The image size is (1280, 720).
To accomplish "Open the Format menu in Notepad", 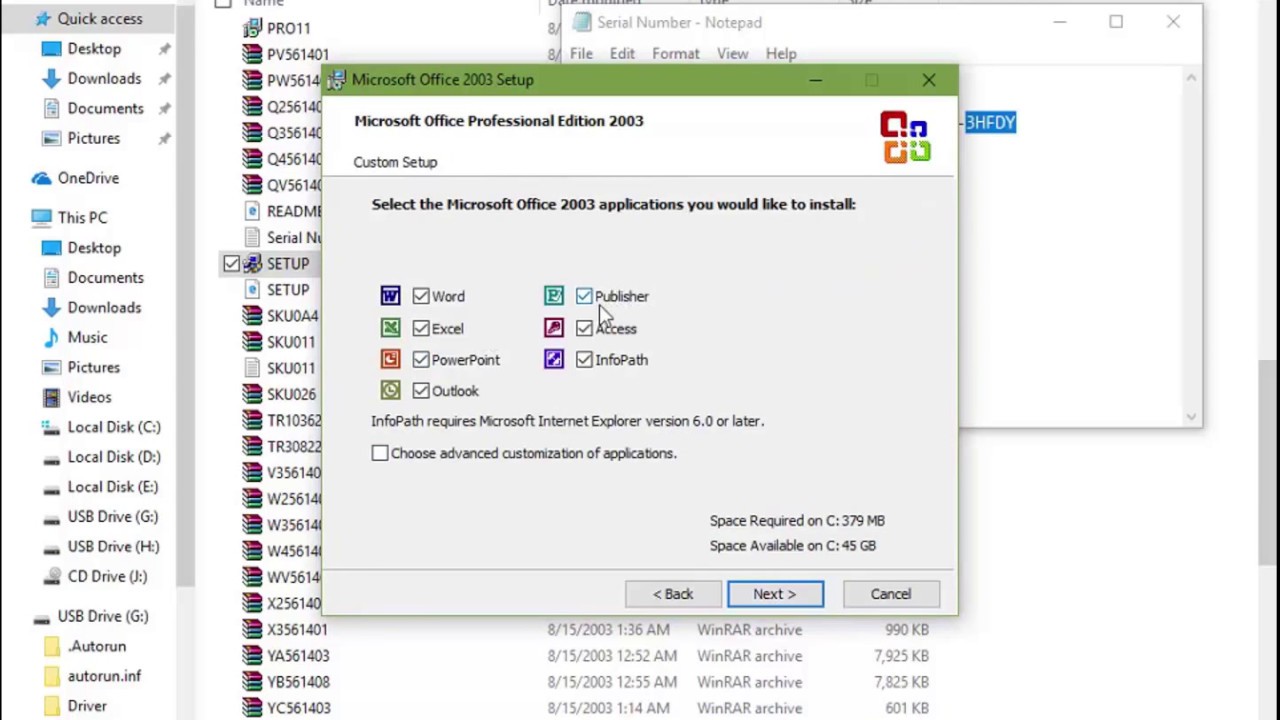I will (x=676, y=54).
